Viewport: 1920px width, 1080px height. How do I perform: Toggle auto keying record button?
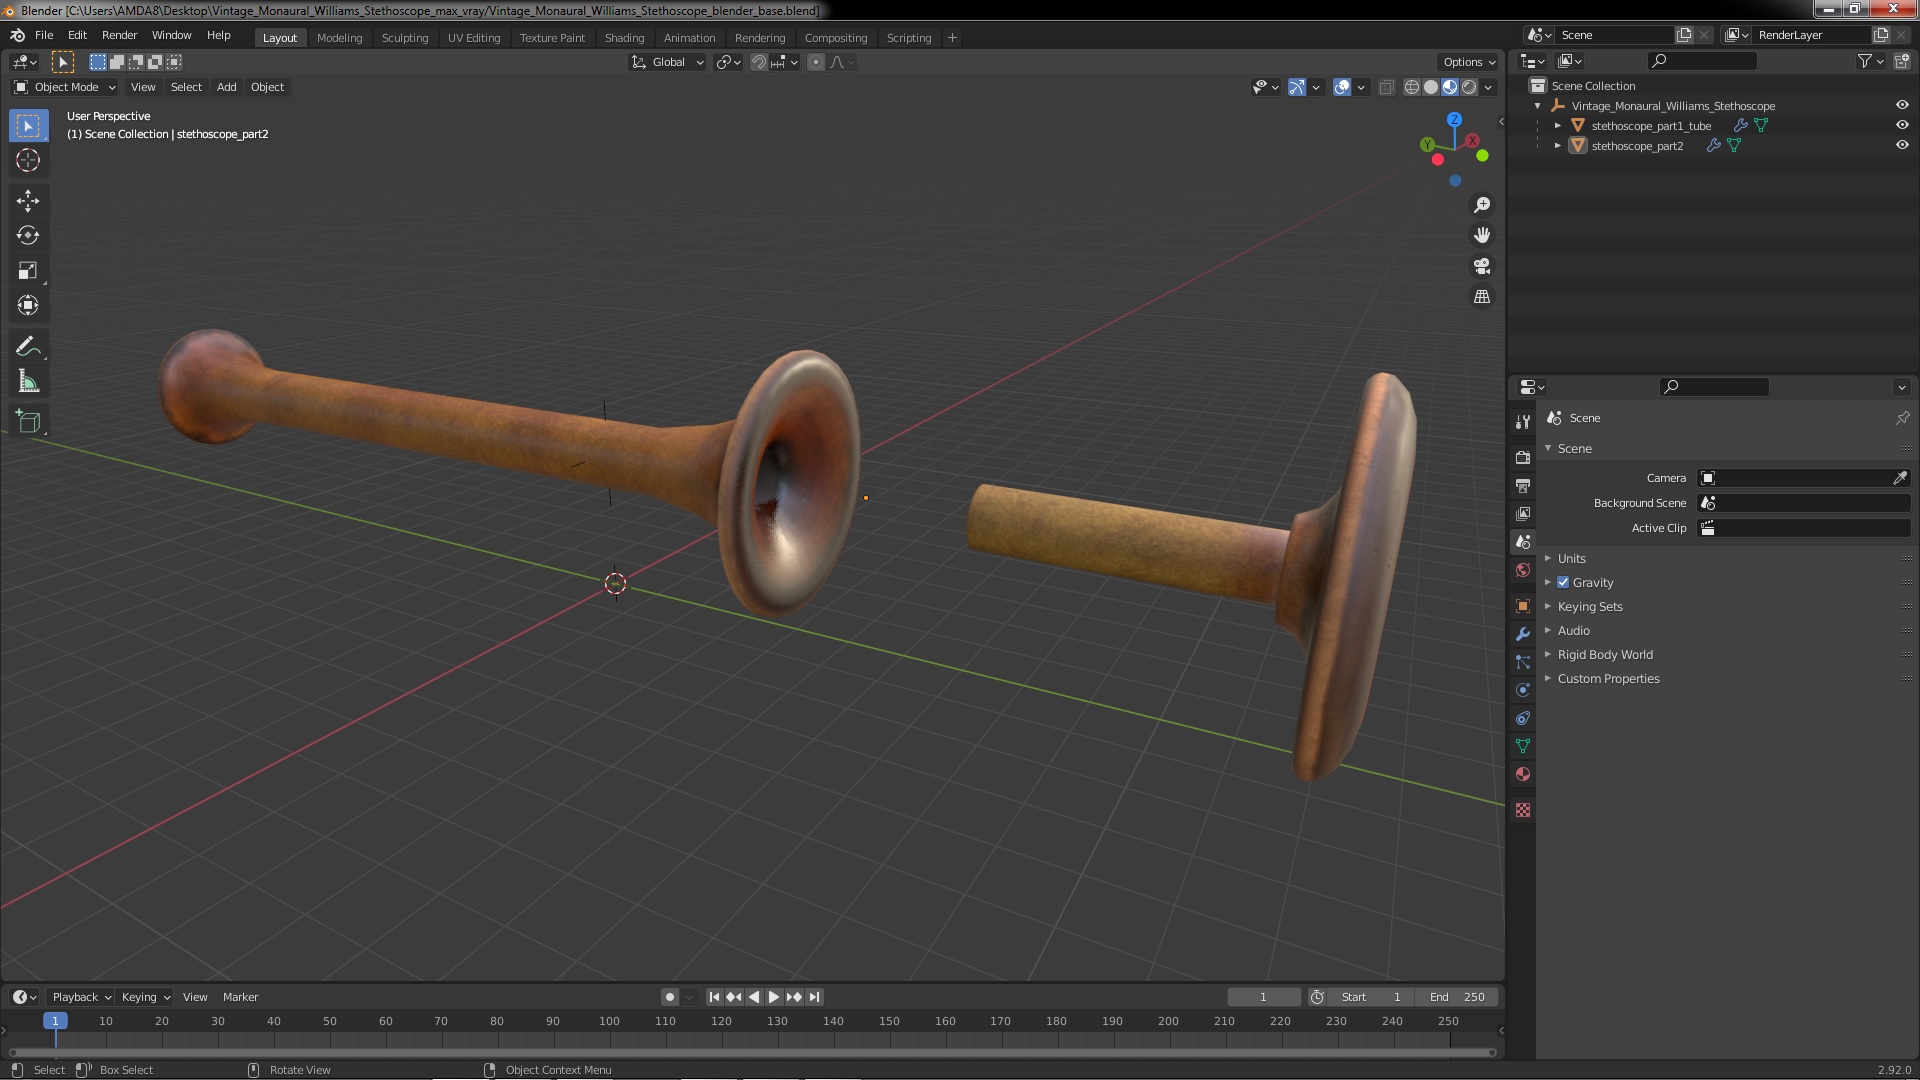coord(670,997)
